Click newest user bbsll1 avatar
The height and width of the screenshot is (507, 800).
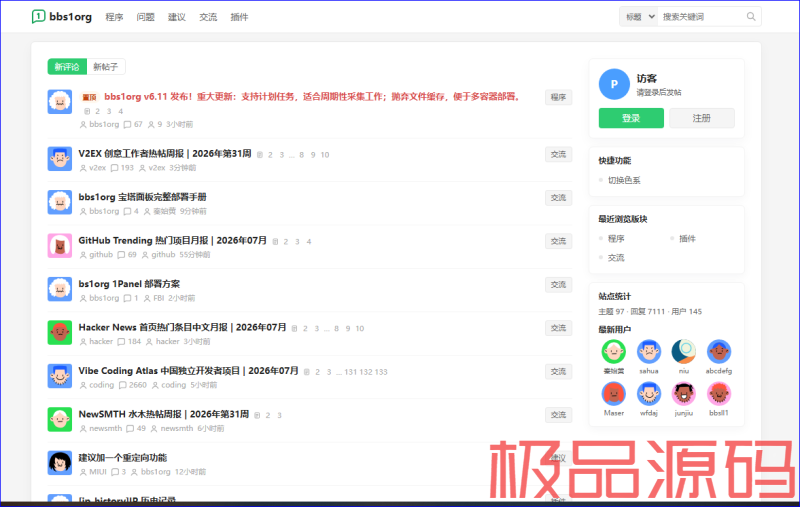[x=719, y=393]
